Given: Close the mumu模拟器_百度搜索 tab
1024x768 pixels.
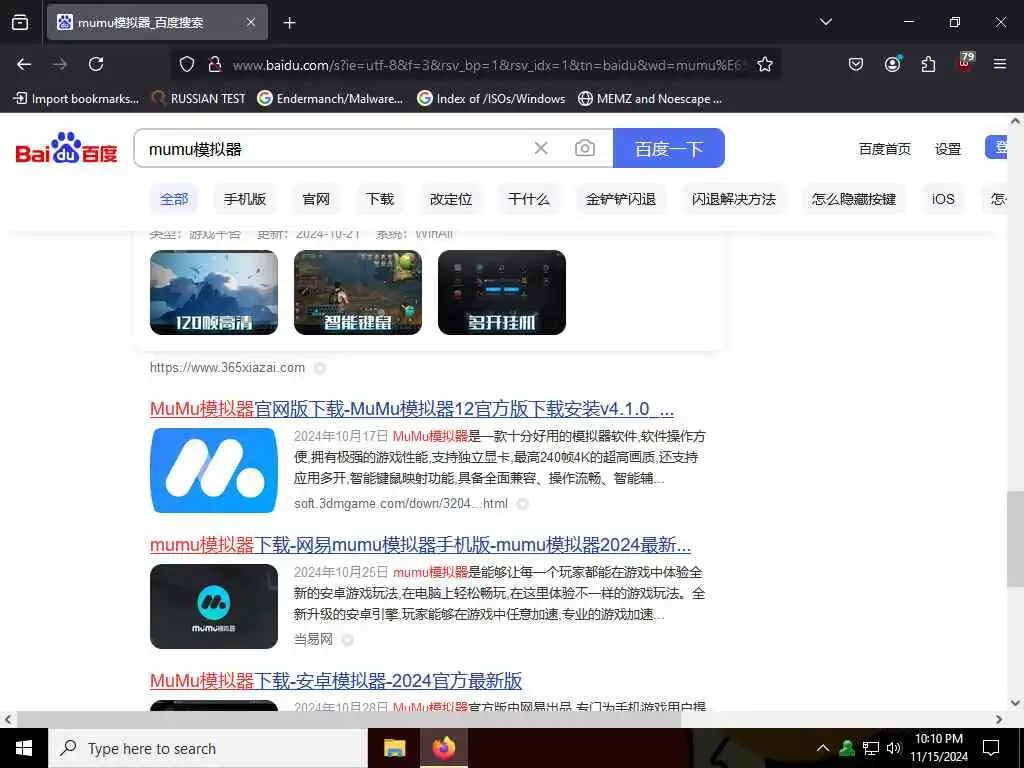Looking at the screenshot, I should 251,22.
